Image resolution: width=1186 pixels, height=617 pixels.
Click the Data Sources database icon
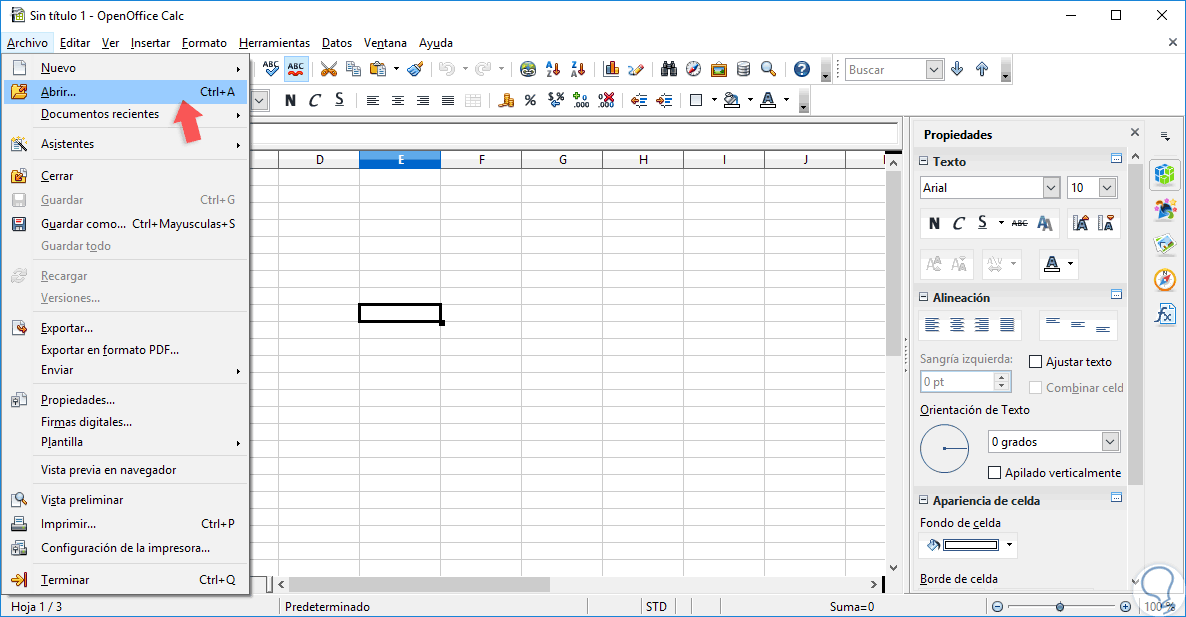[x=744, y=70]
